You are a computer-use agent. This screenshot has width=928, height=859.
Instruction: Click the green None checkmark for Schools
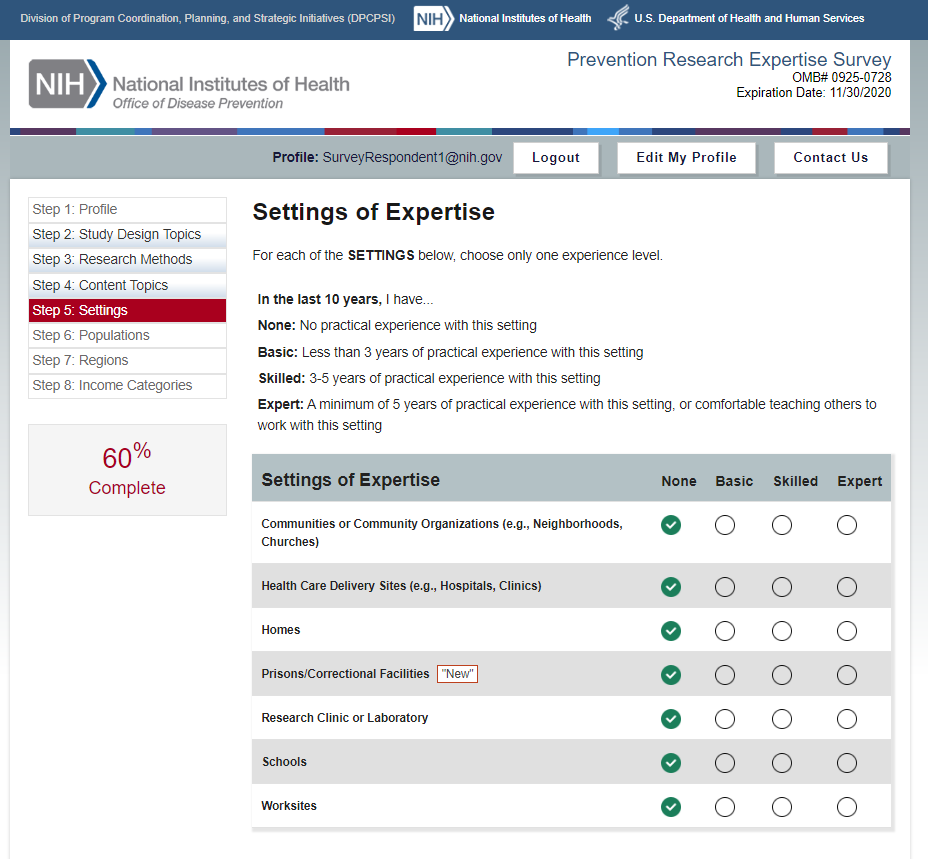point(671,762)
